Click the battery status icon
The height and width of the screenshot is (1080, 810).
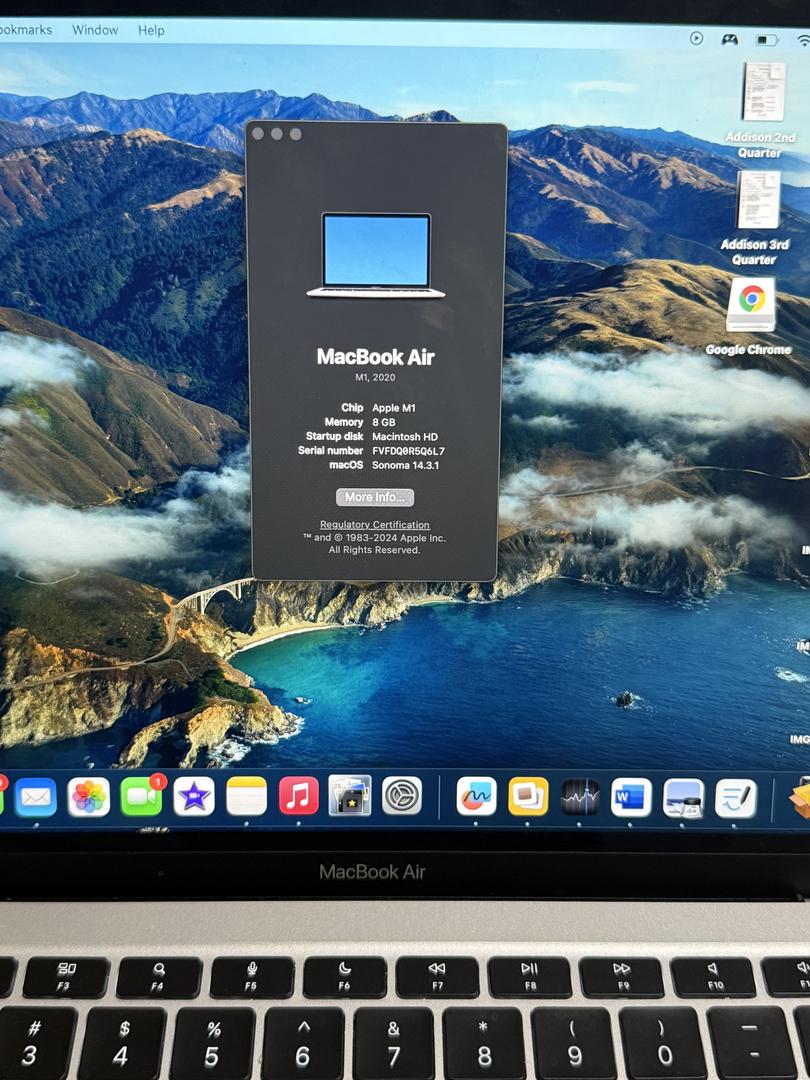pos(767,40)
